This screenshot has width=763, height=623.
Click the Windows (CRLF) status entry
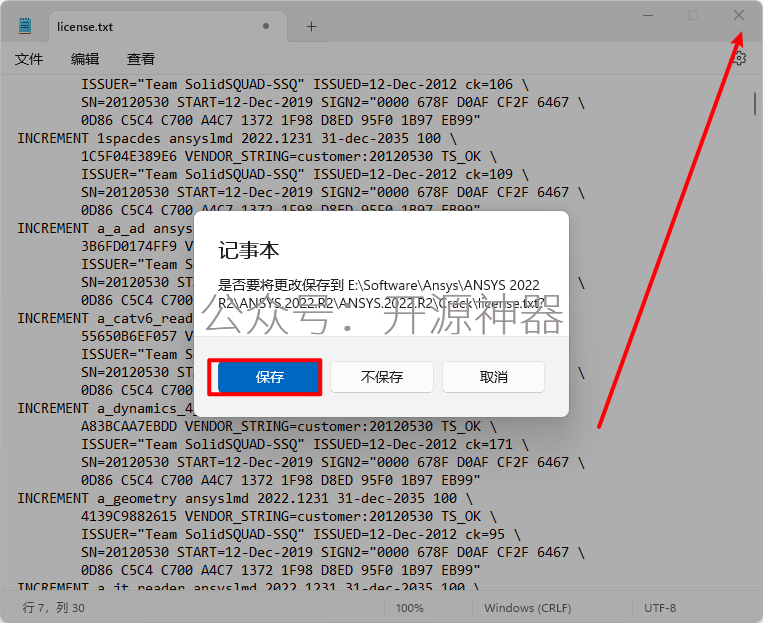point(527,608)
